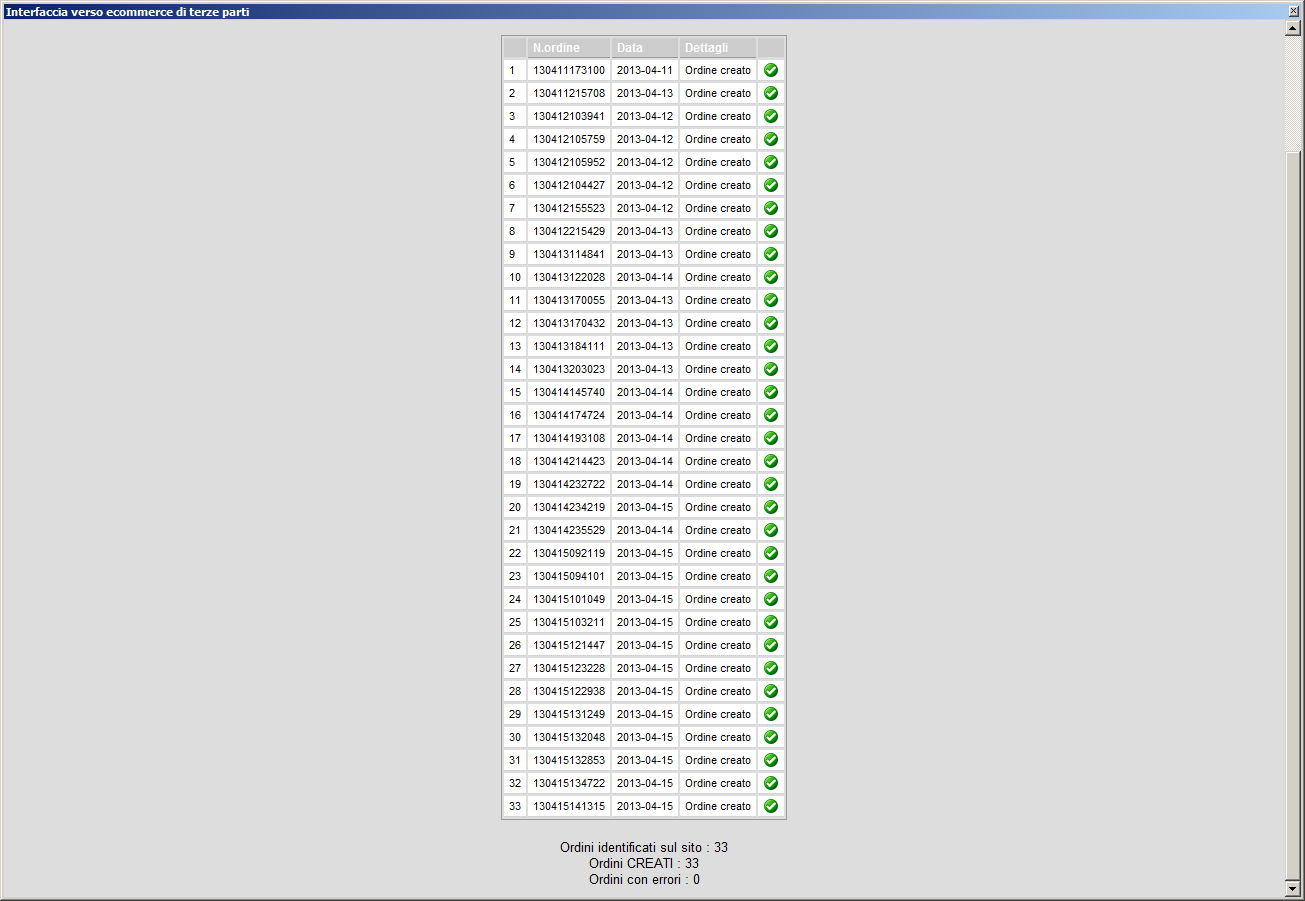Viewport: 1305px width, 901px height.
Task: Click green check icon for order 130414234219
Action: pos(771,507)
